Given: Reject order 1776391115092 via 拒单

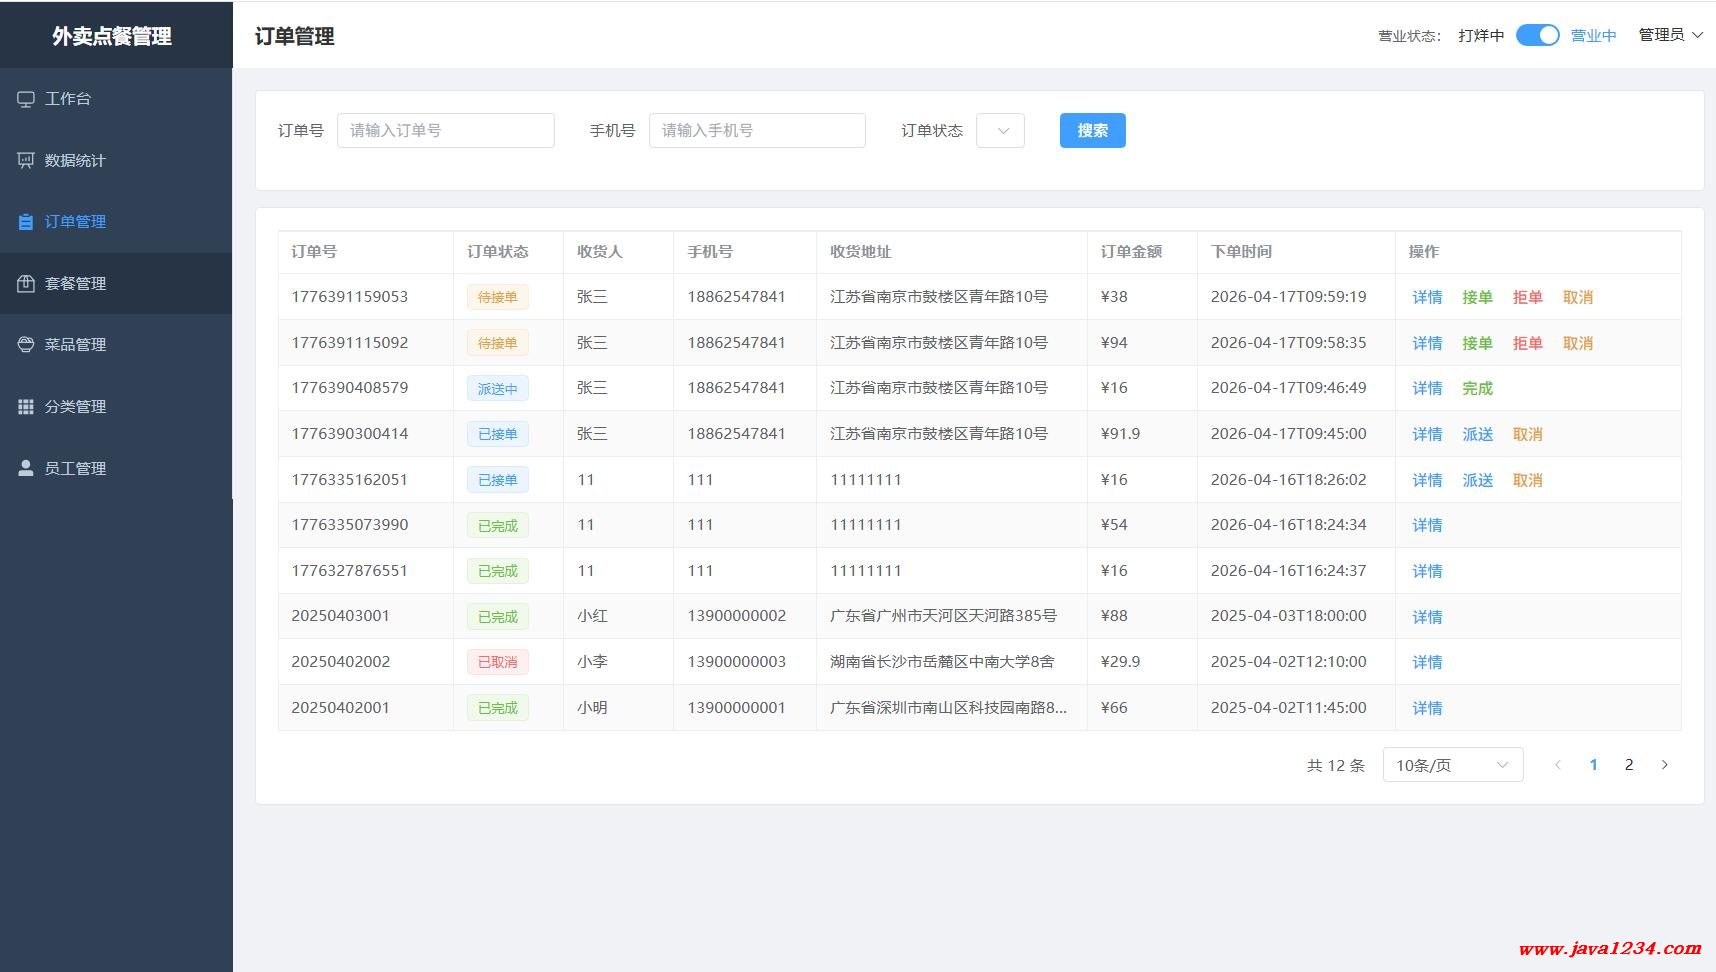Looking at the screenshot, I should point(1527,343).
